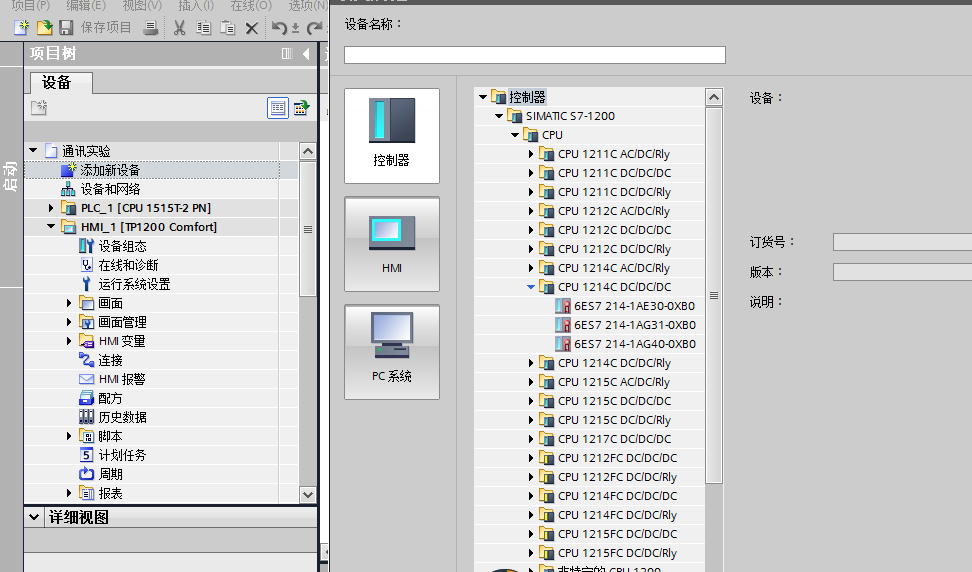Select the PC 系统 device category button
The height and width of the screenshot is (572, 972).
point(392,352)
